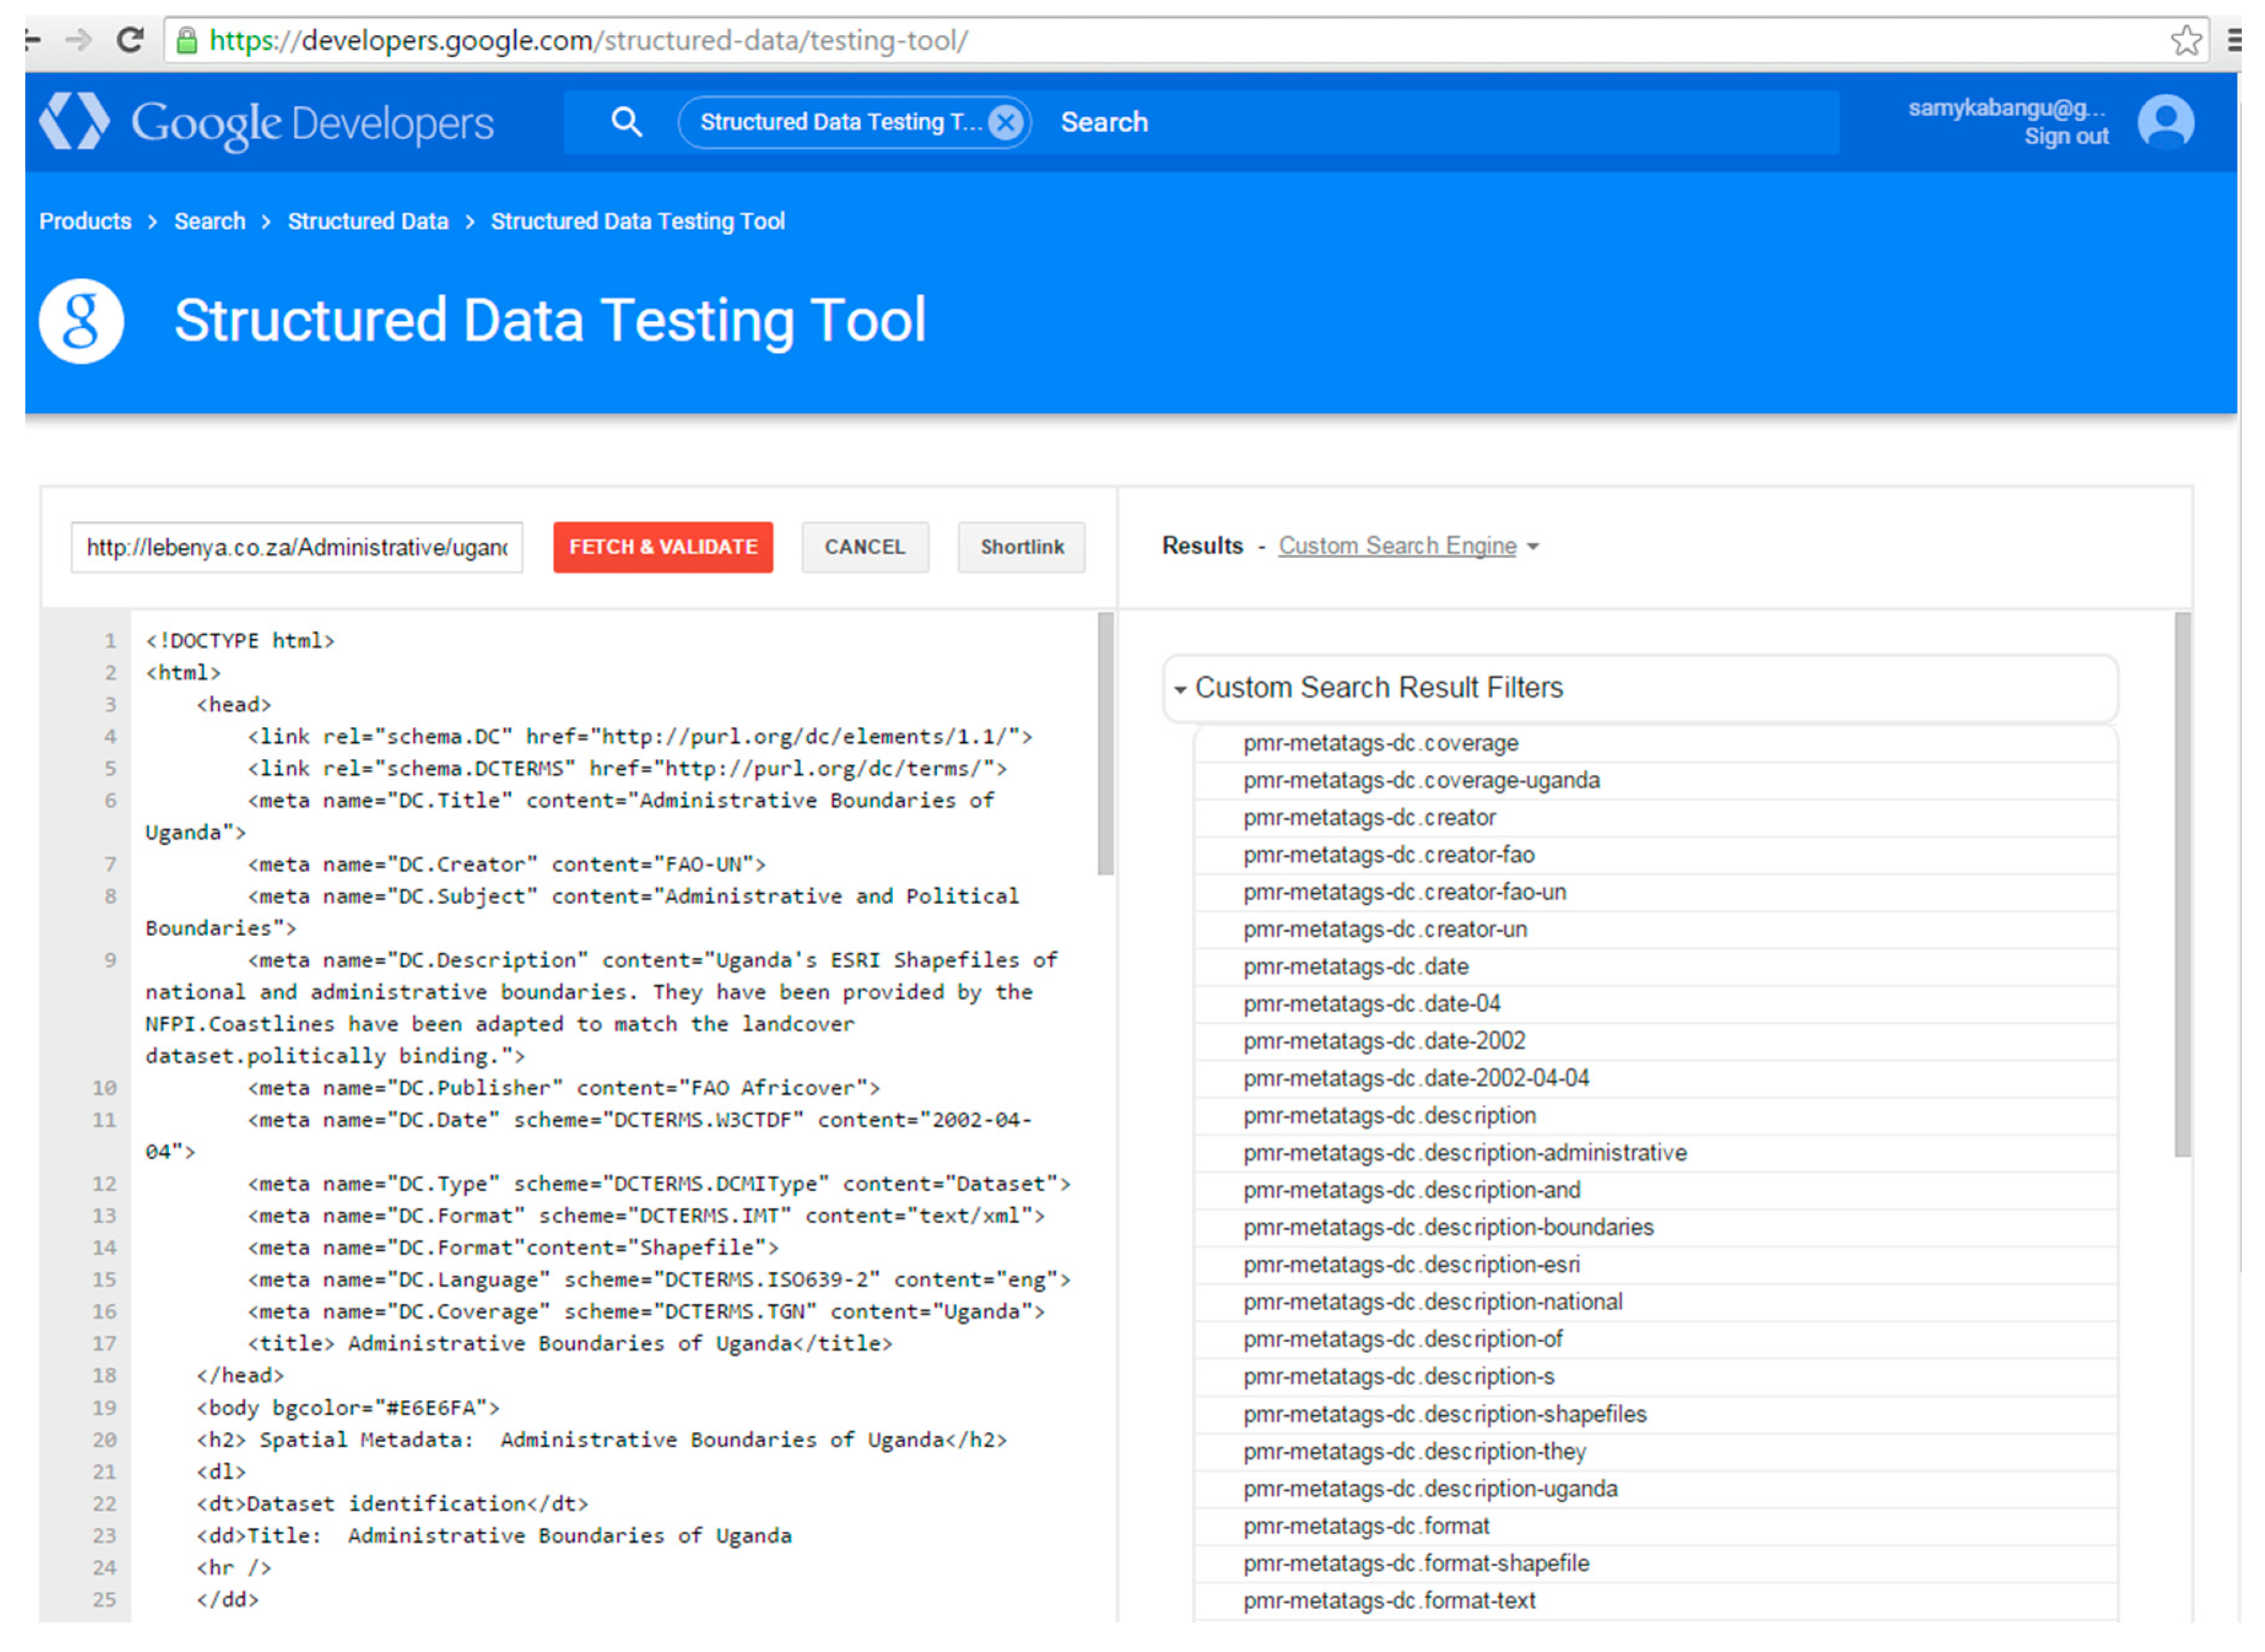2265x1652 pixels.
Task: Select pmr-metatags-dc.coverage row
Action: tap(1655, 744)
